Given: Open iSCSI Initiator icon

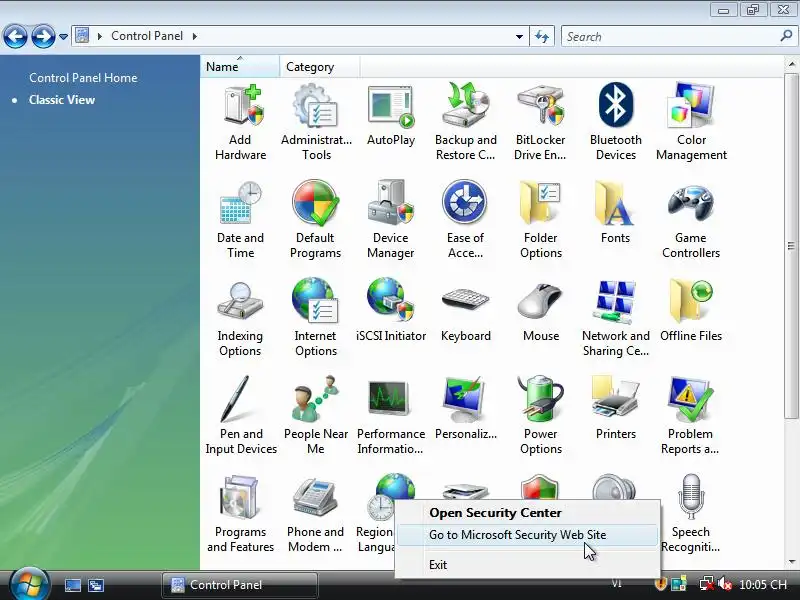Looking at the screenshot, I should pos(391,311).
